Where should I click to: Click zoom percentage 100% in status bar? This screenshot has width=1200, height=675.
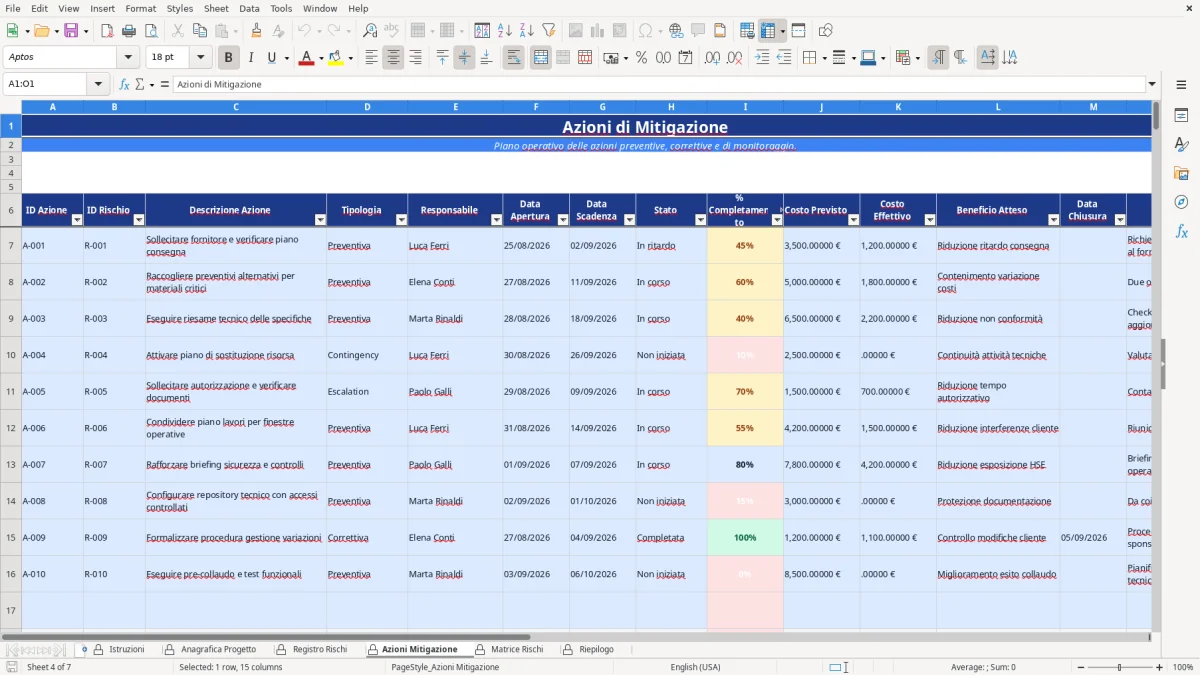tap(1183, 667)
